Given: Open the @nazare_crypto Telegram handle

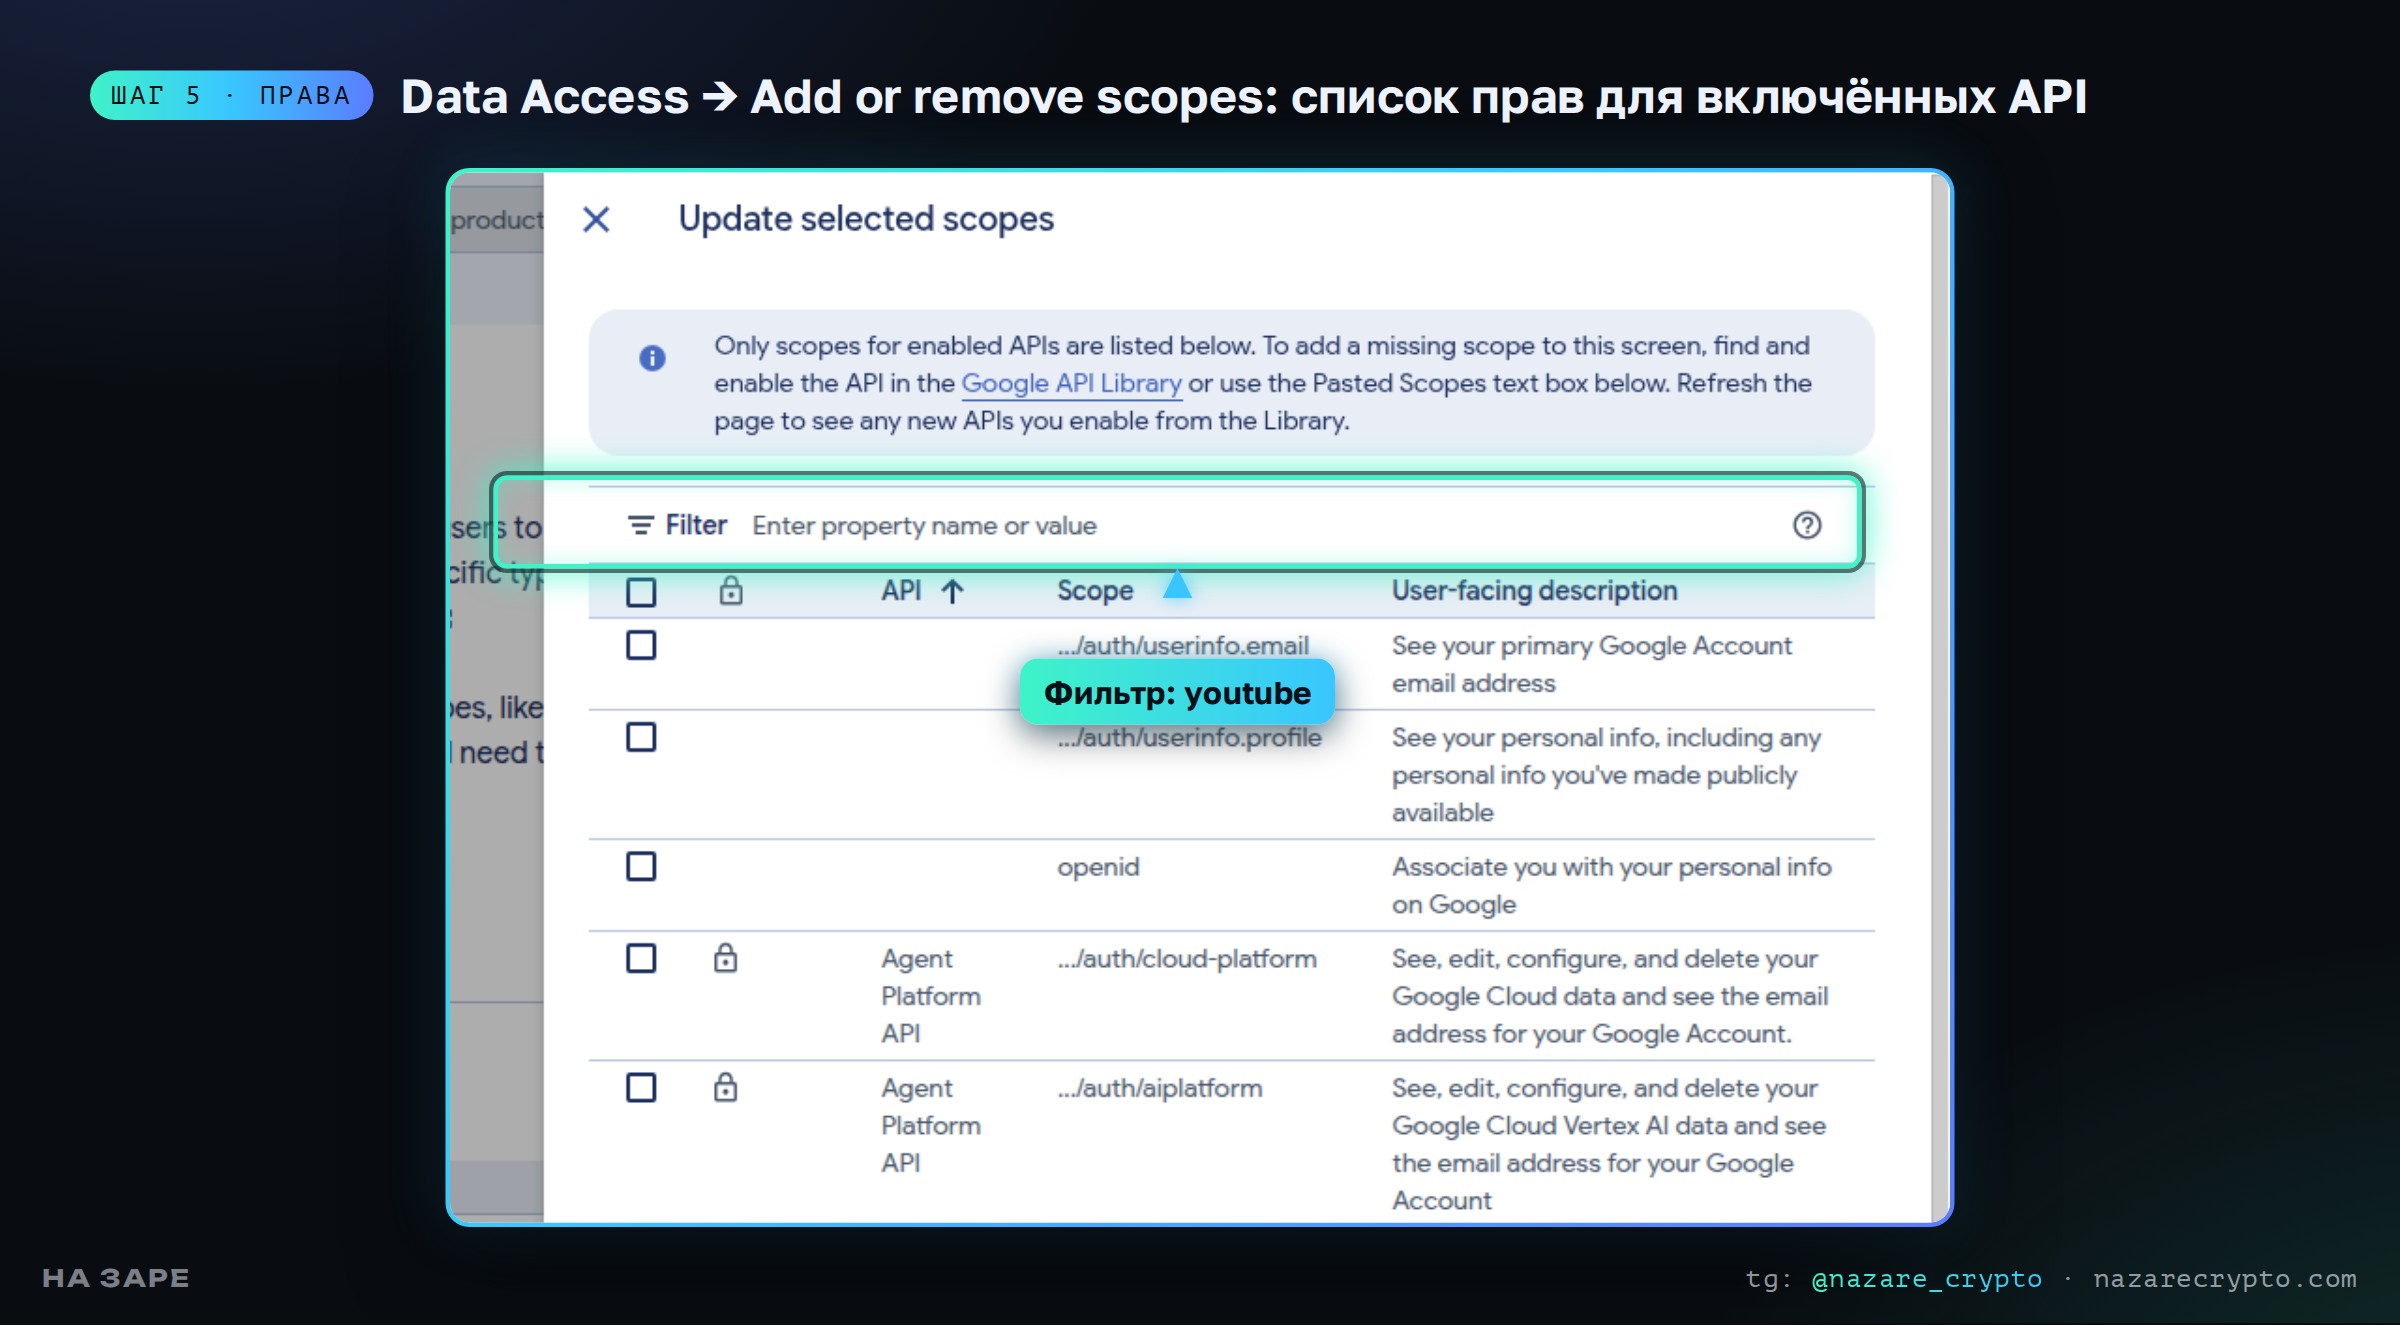Looking at the screenshot, I should (1926, 1279).
